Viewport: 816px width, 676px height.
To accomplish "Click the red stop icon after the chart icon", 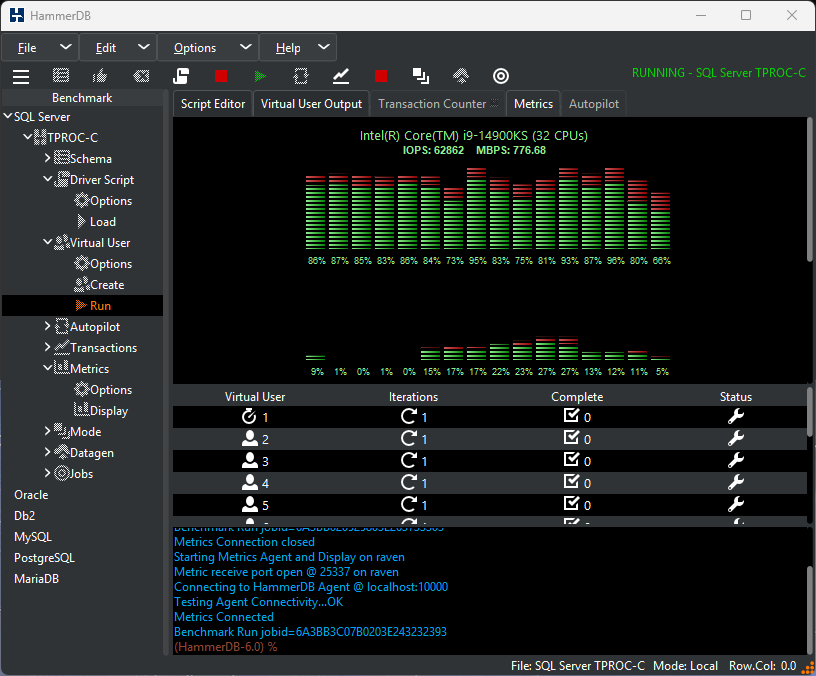I will click(381, 76).
